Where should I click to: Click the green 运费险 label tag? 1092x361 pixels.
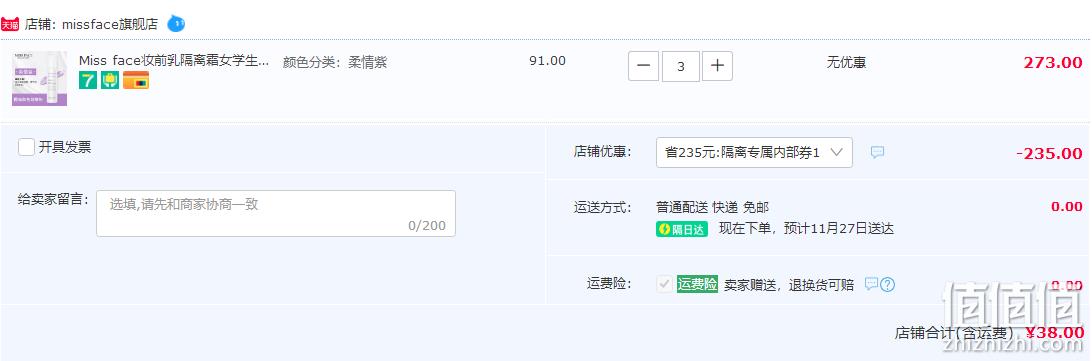tap(697, 284)
